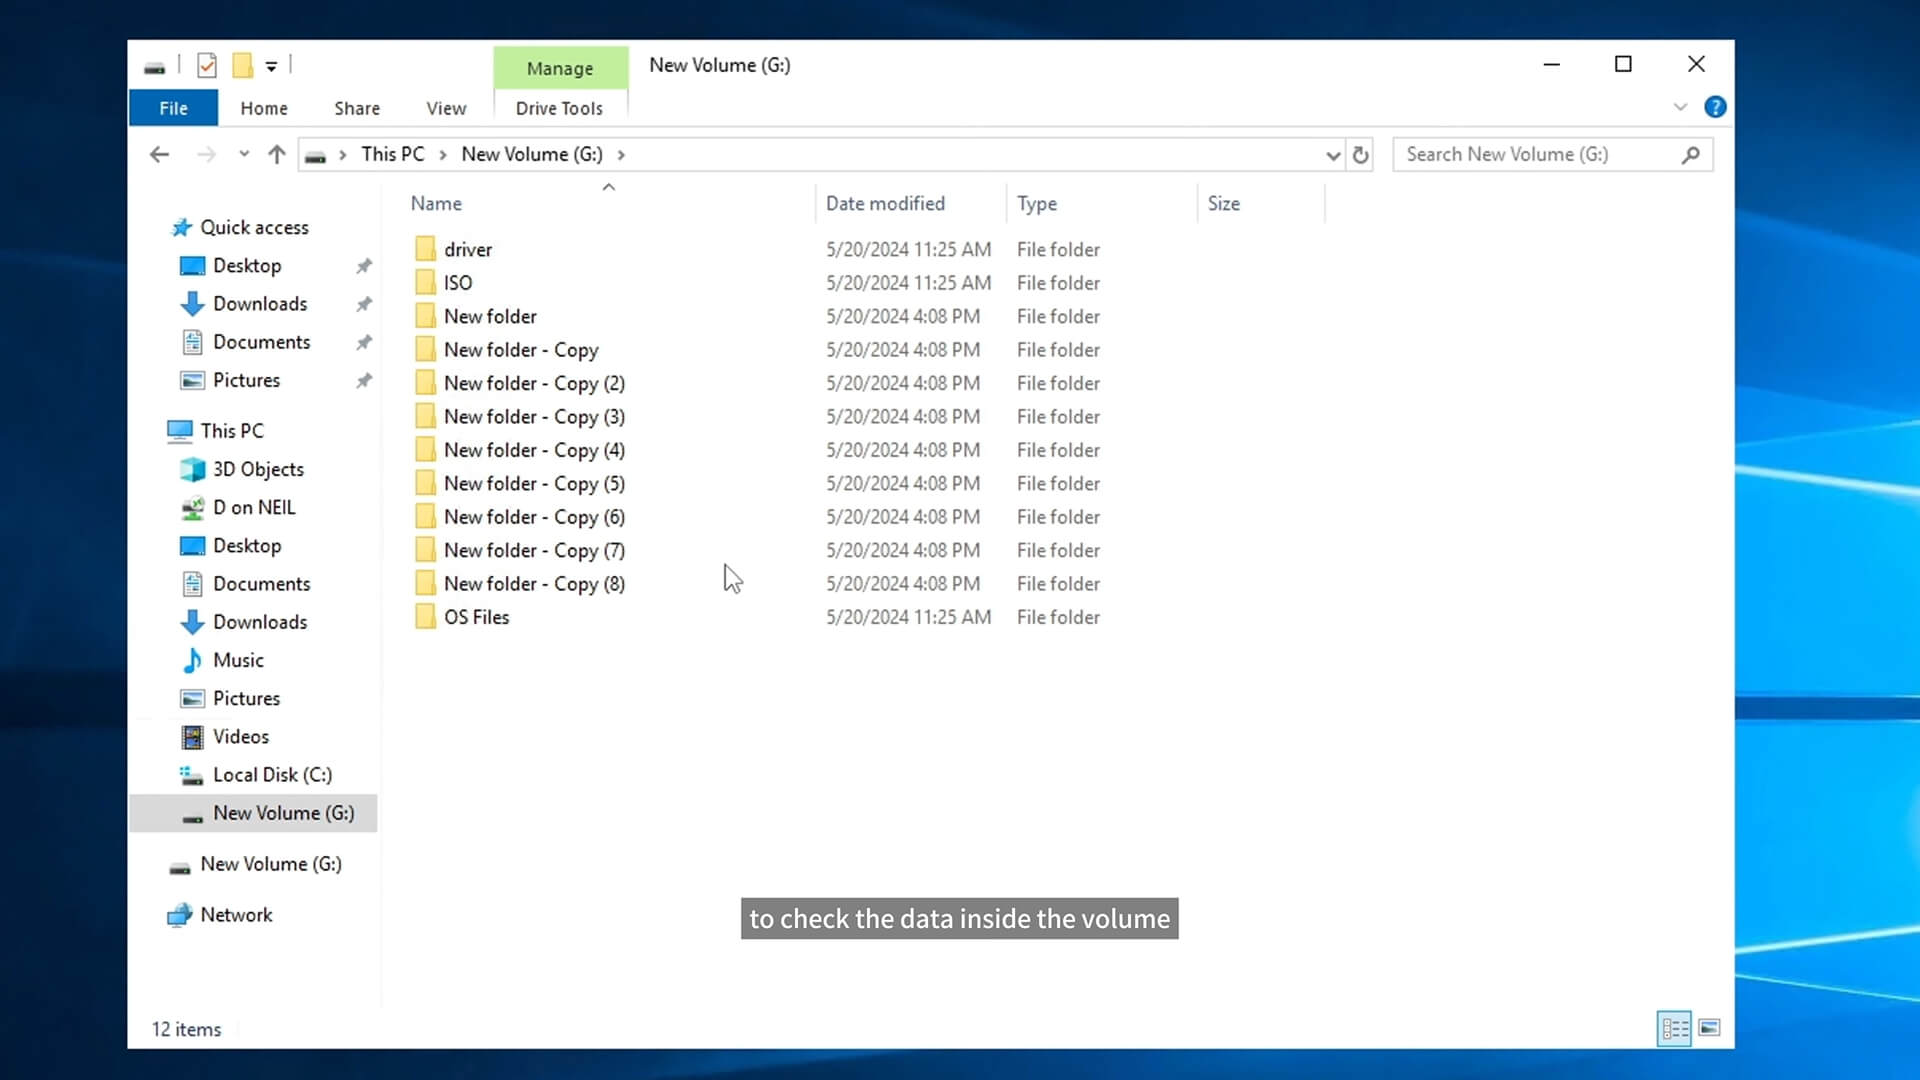The height and width of the screenshot is (1080, 1920).
Task: Click the navigation back arrow
Action: point(157,154)
